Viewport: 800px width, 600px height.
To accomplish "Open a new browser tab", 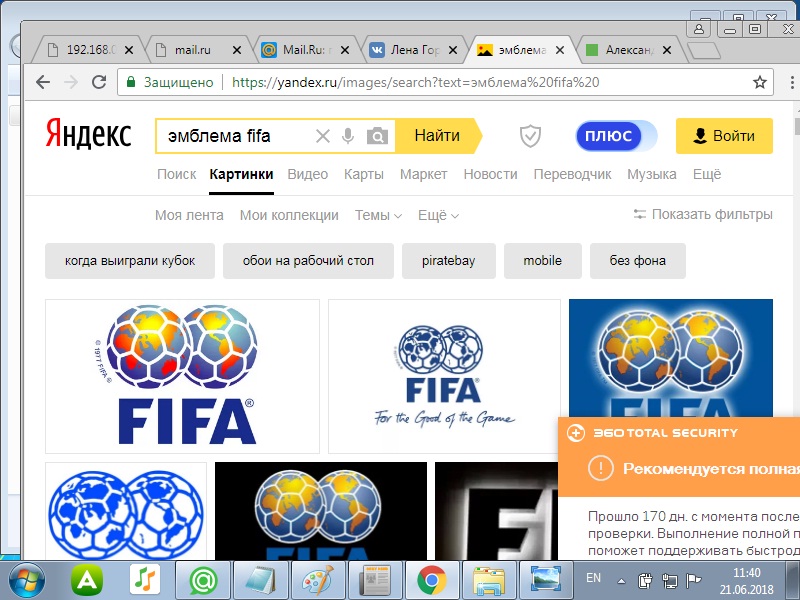I will click(x=704, y=51).
